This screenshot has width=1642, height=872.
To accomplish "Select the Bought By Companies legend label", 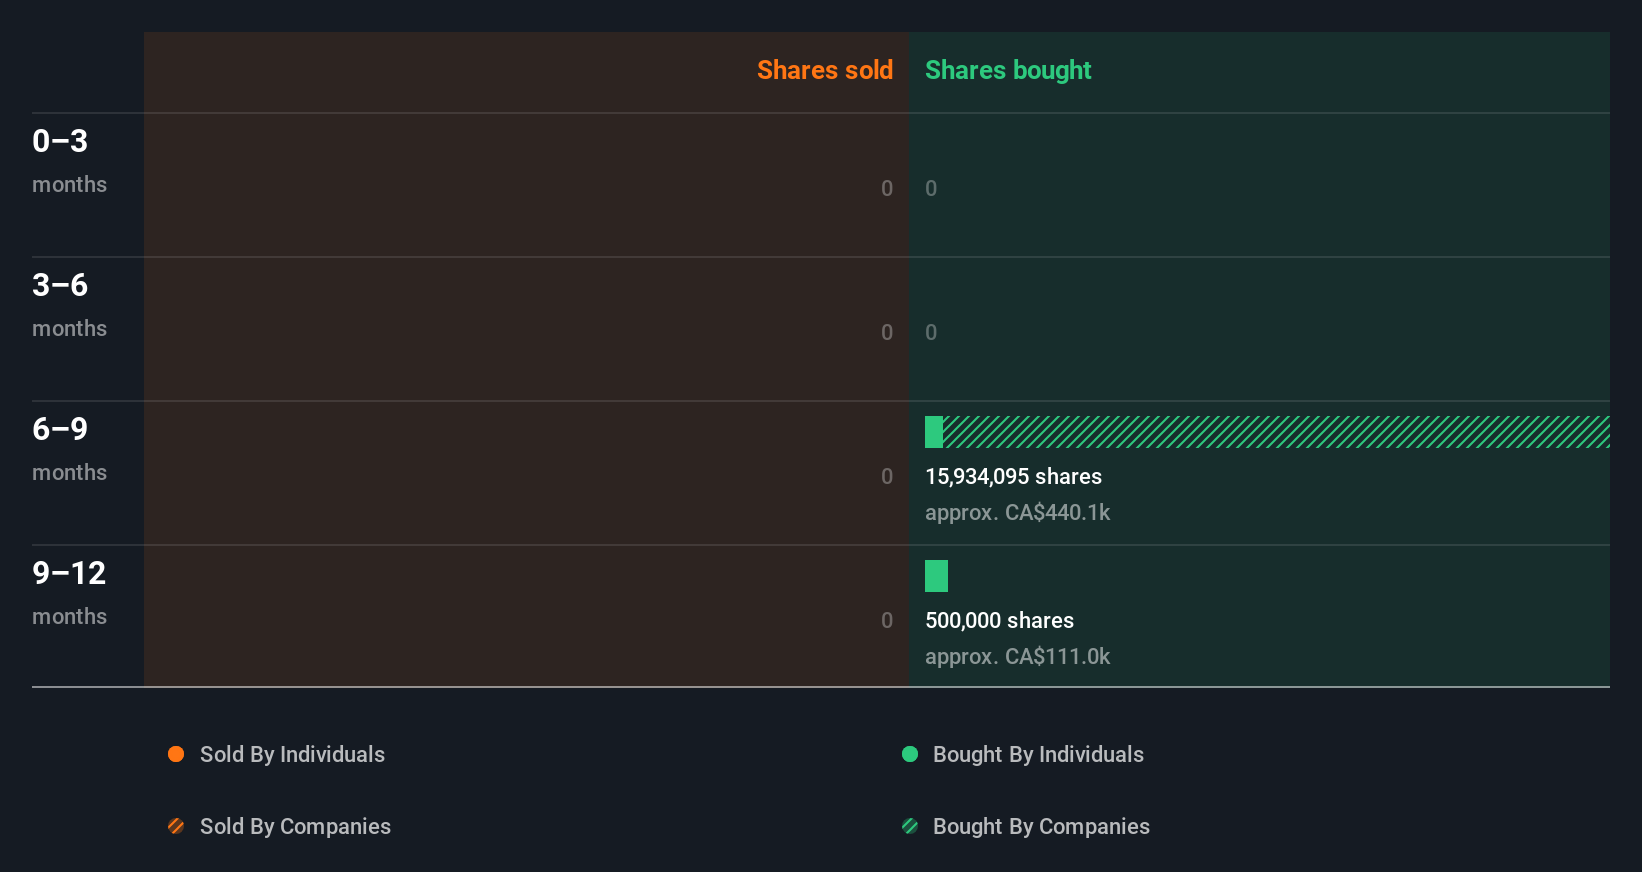I will coord(1041,826).
